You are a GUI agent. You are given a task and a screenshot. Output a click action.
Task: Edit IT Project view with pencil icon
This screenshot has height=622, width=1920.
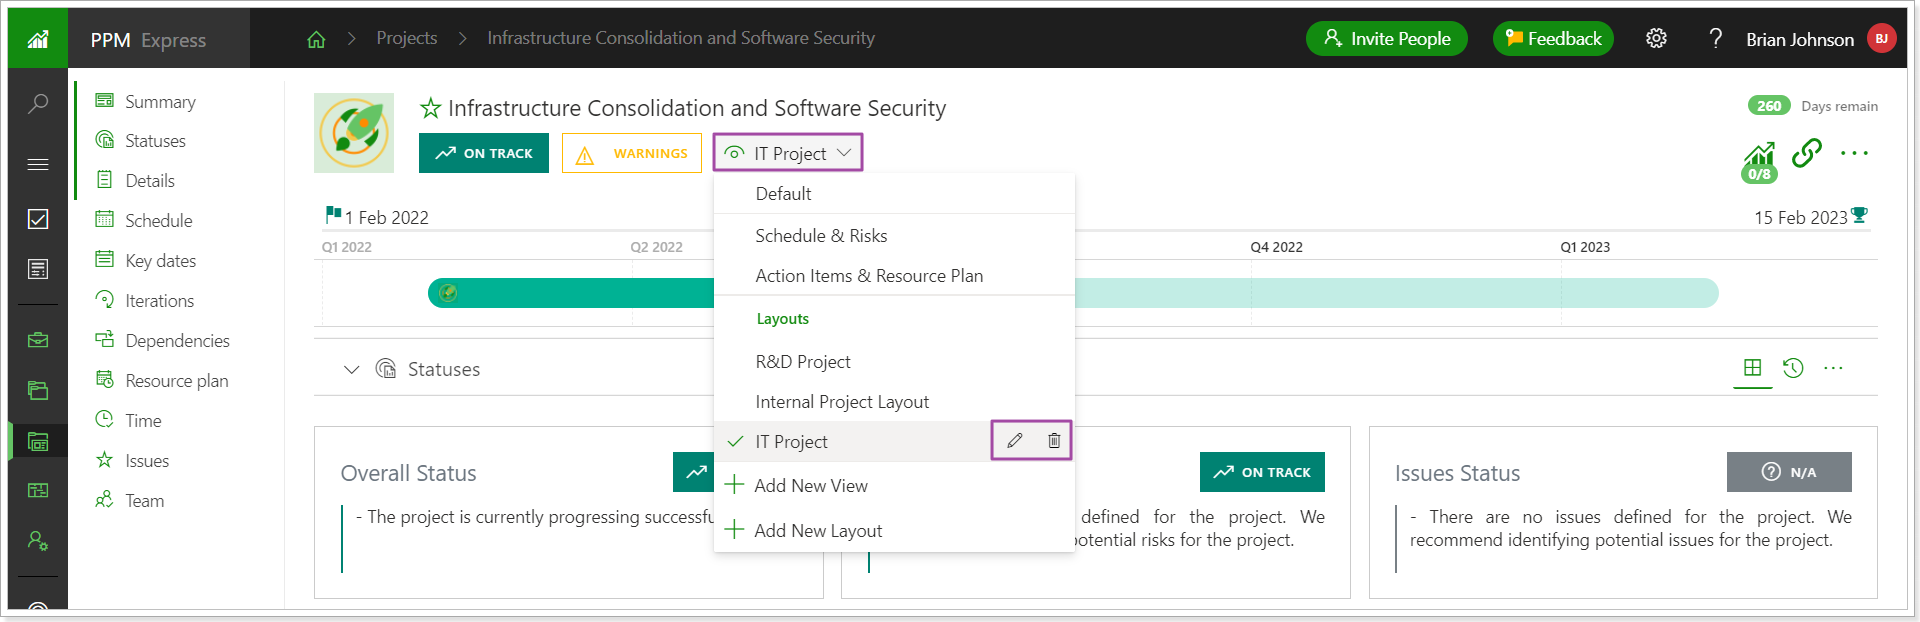click(x=1014, y=440)
